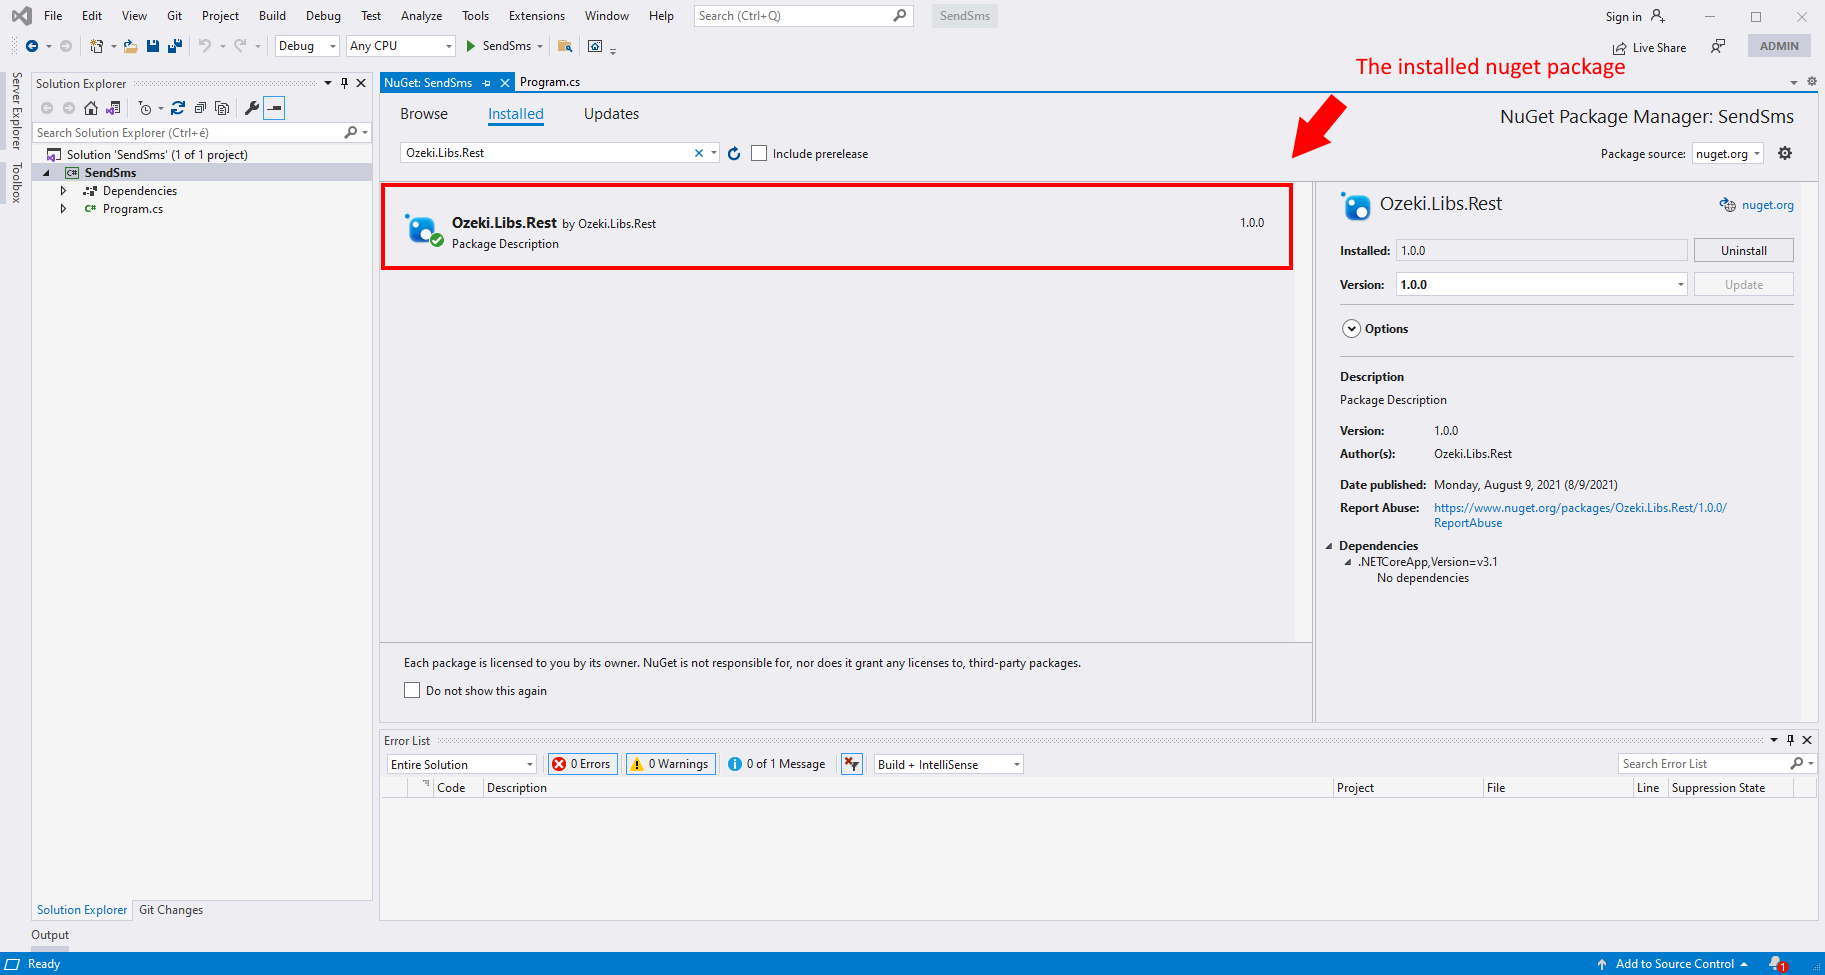1825x975 pixels.
Task: Open the nuget.org package source dropdown
Action: pyautogui.click(x=1728, y=153)
